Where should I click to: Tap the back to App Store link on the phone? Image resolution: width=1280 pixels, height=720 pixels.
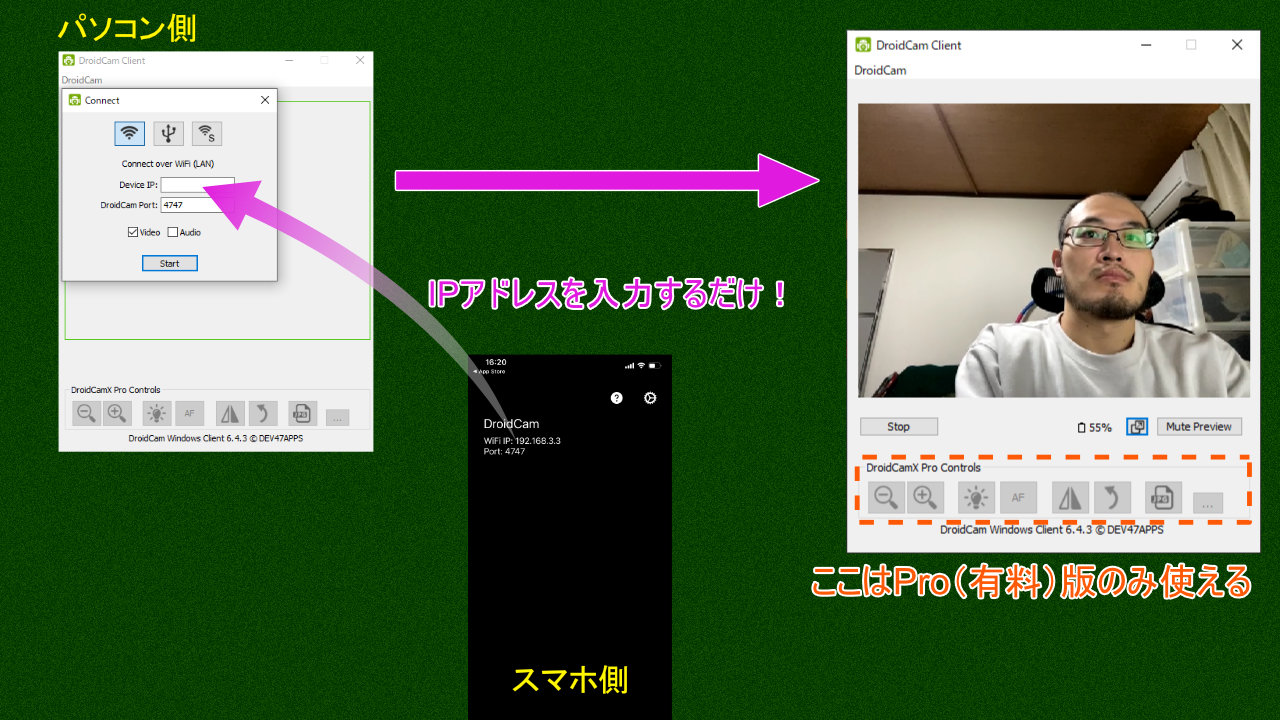pos(490,371)
